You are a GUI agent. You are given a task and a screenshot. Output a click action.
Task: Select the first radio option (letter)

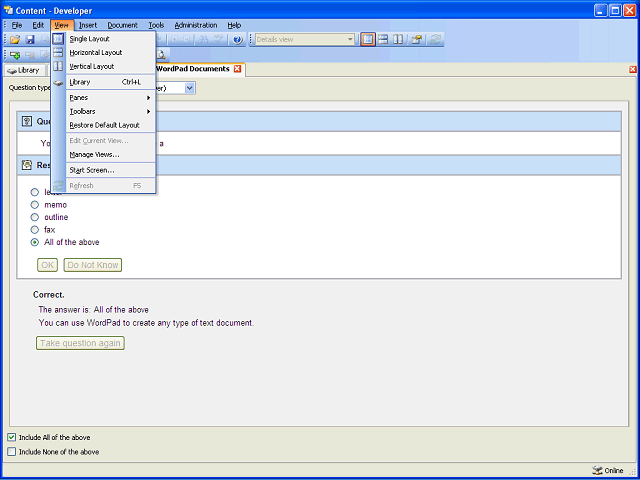click(x=35, y=192)
